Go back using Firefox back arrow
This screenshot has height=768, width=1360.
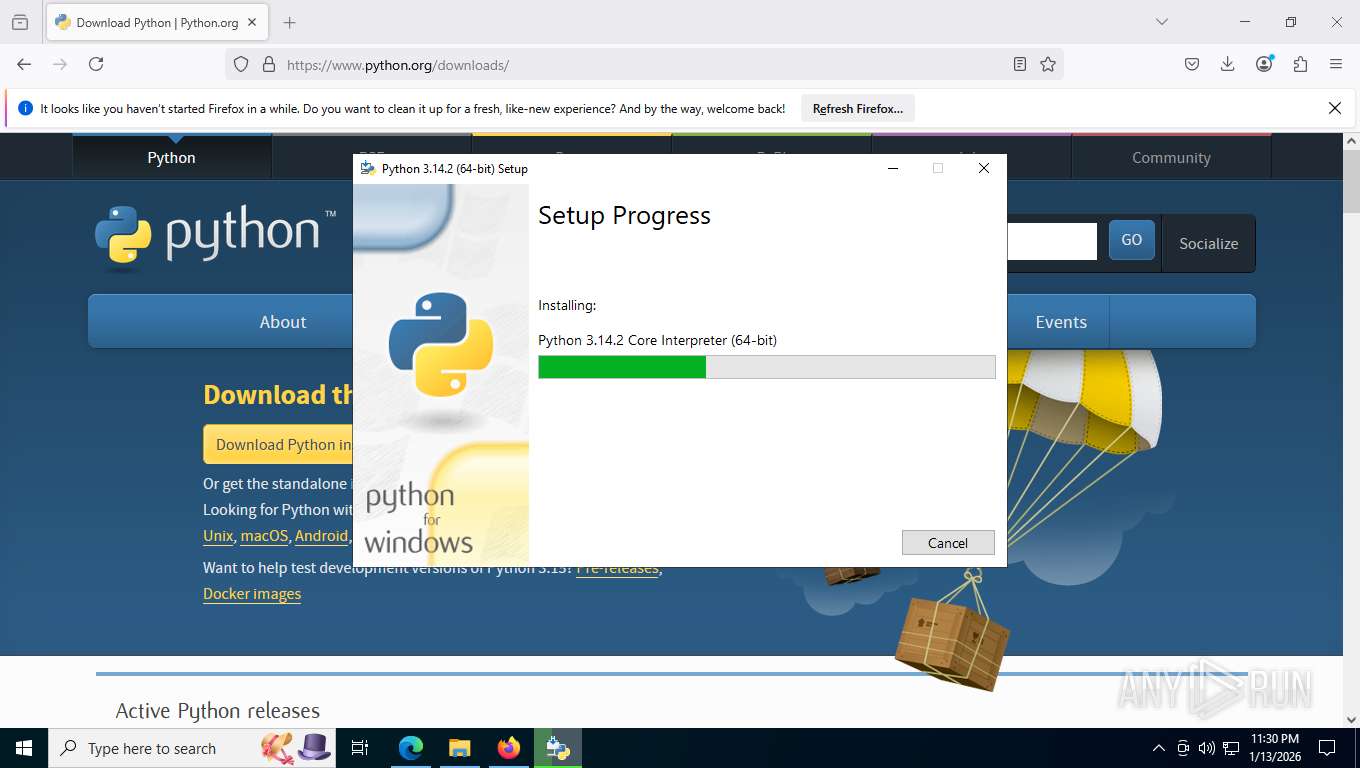pos(24,64)
